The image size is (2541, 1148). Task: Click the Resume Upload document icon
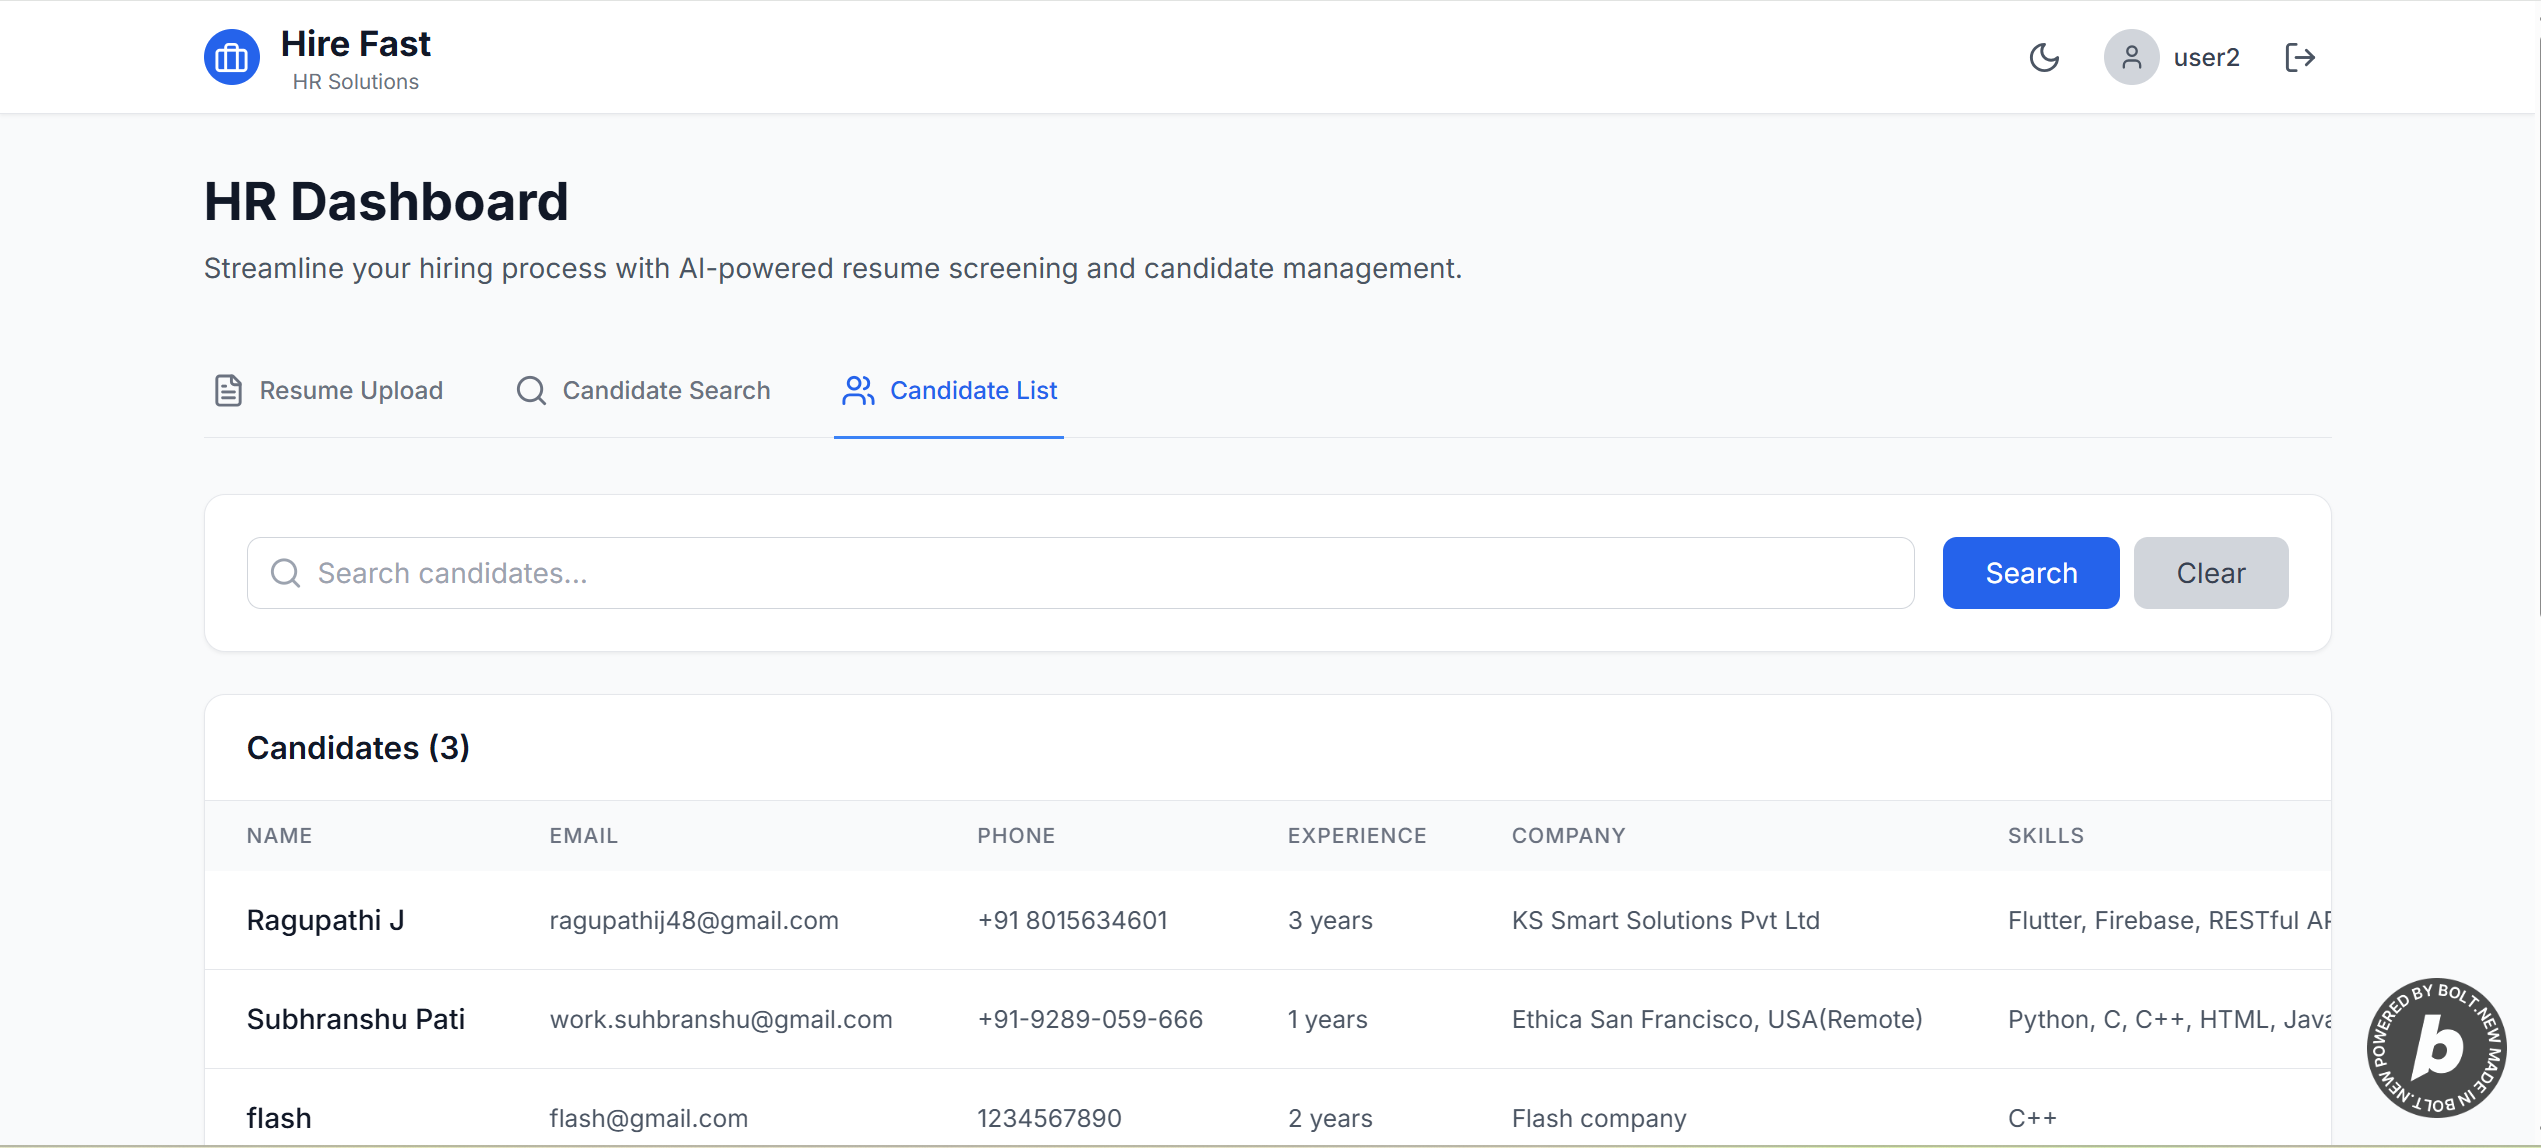pyautogui.click(x=228, y=390)
